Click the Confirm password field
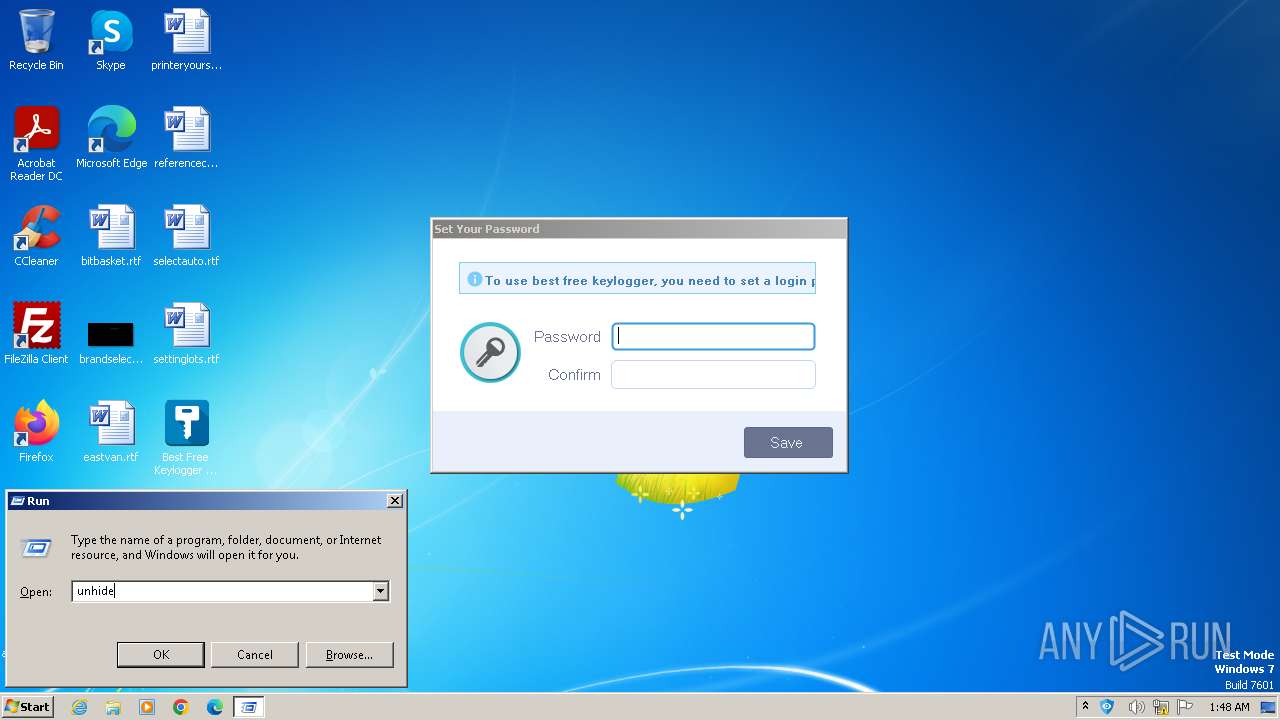Viewport: 1280px width, 720px height. coord(713,374)
